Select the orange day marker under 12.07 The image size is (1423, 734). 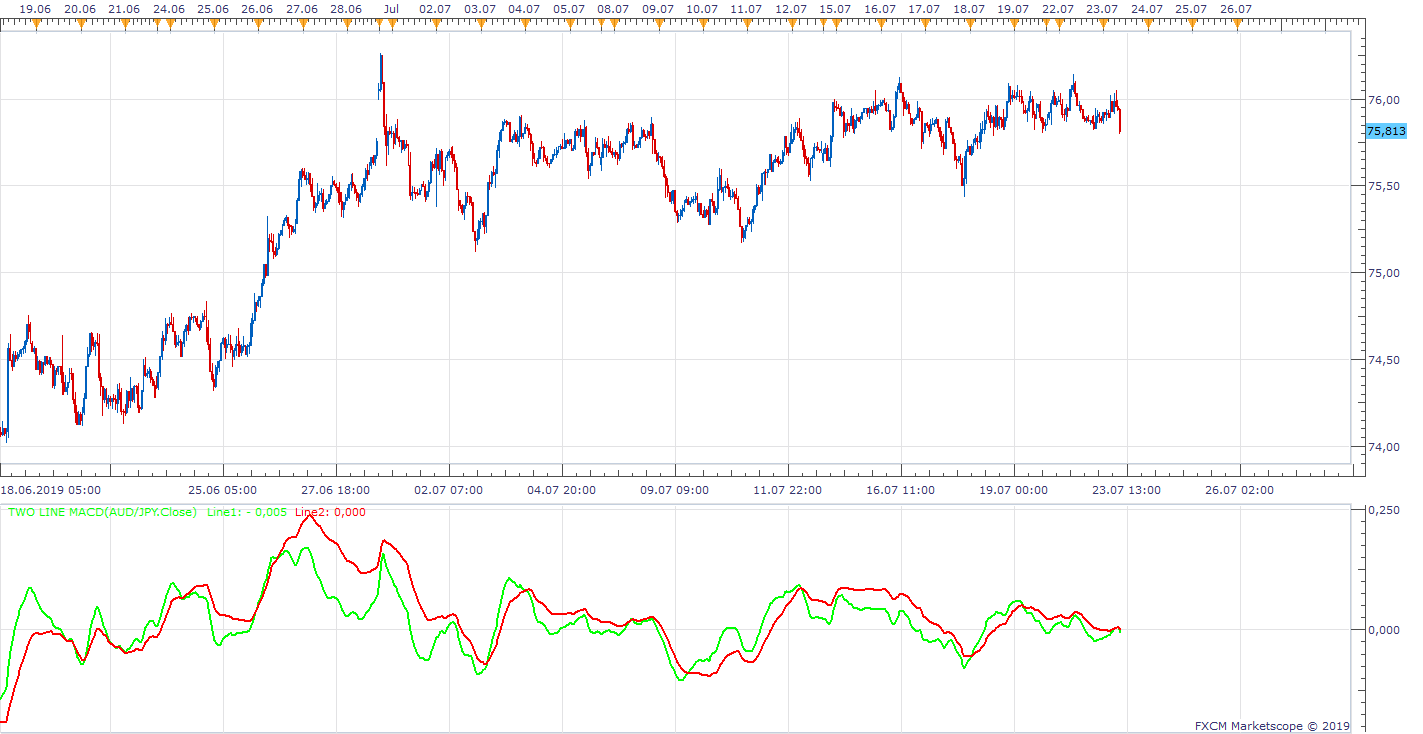click(x=791, y=25)
